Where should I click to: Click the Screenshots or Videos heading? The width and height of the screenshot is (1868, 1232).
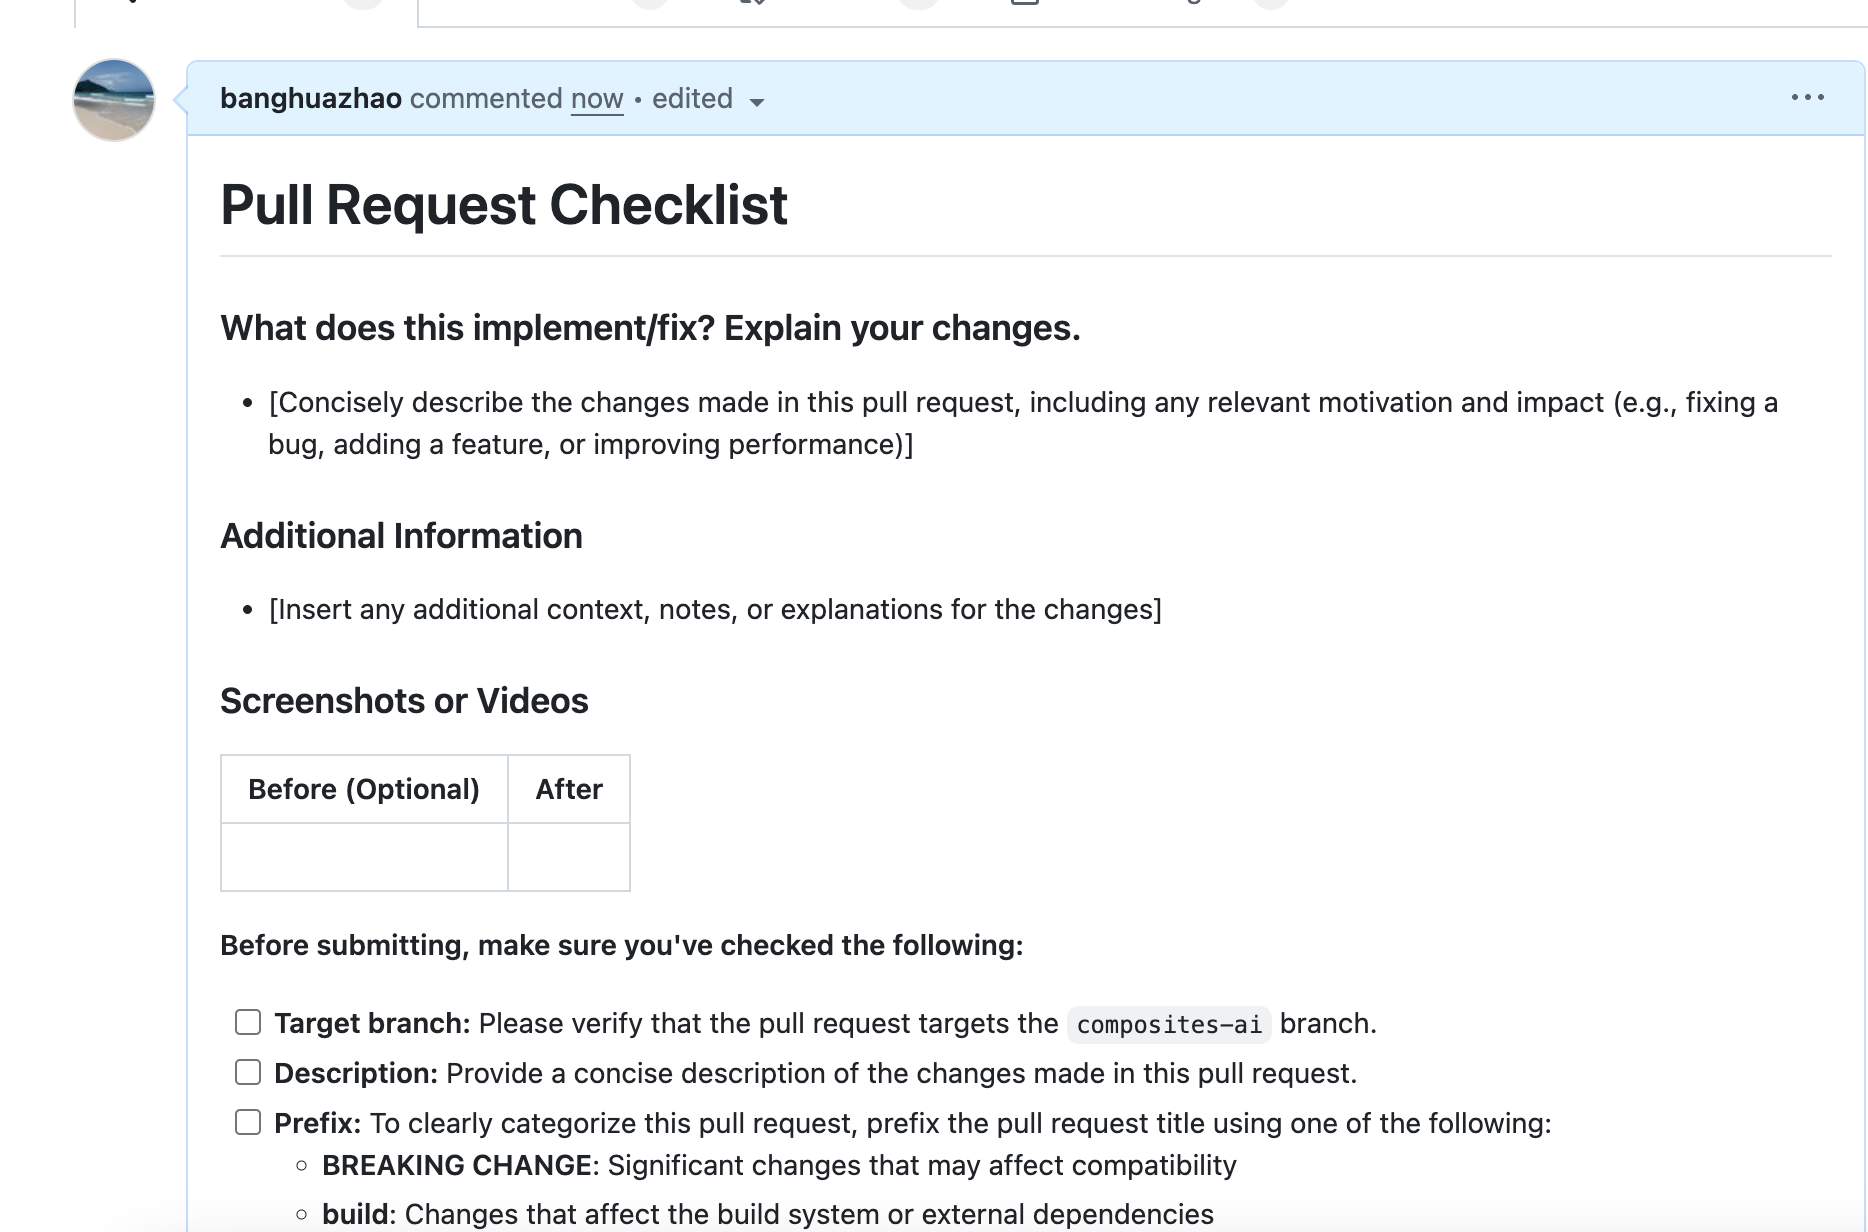pos(404,701)
